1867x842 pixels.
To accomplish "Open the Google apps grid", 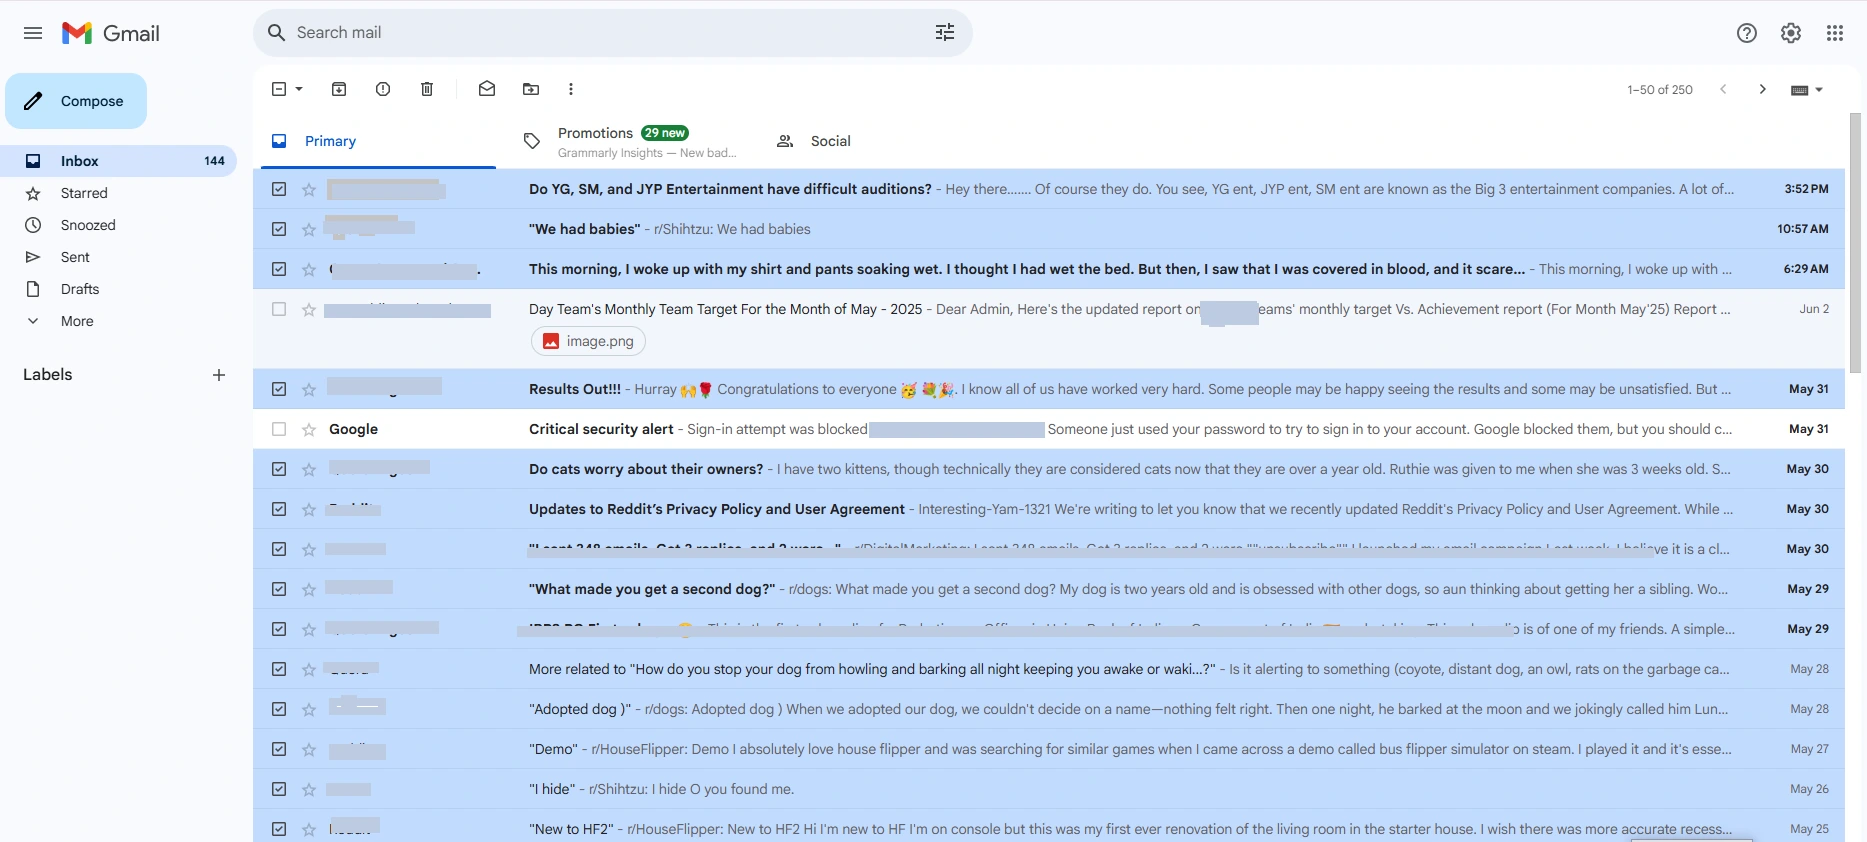I will (x=1835, y=33).
